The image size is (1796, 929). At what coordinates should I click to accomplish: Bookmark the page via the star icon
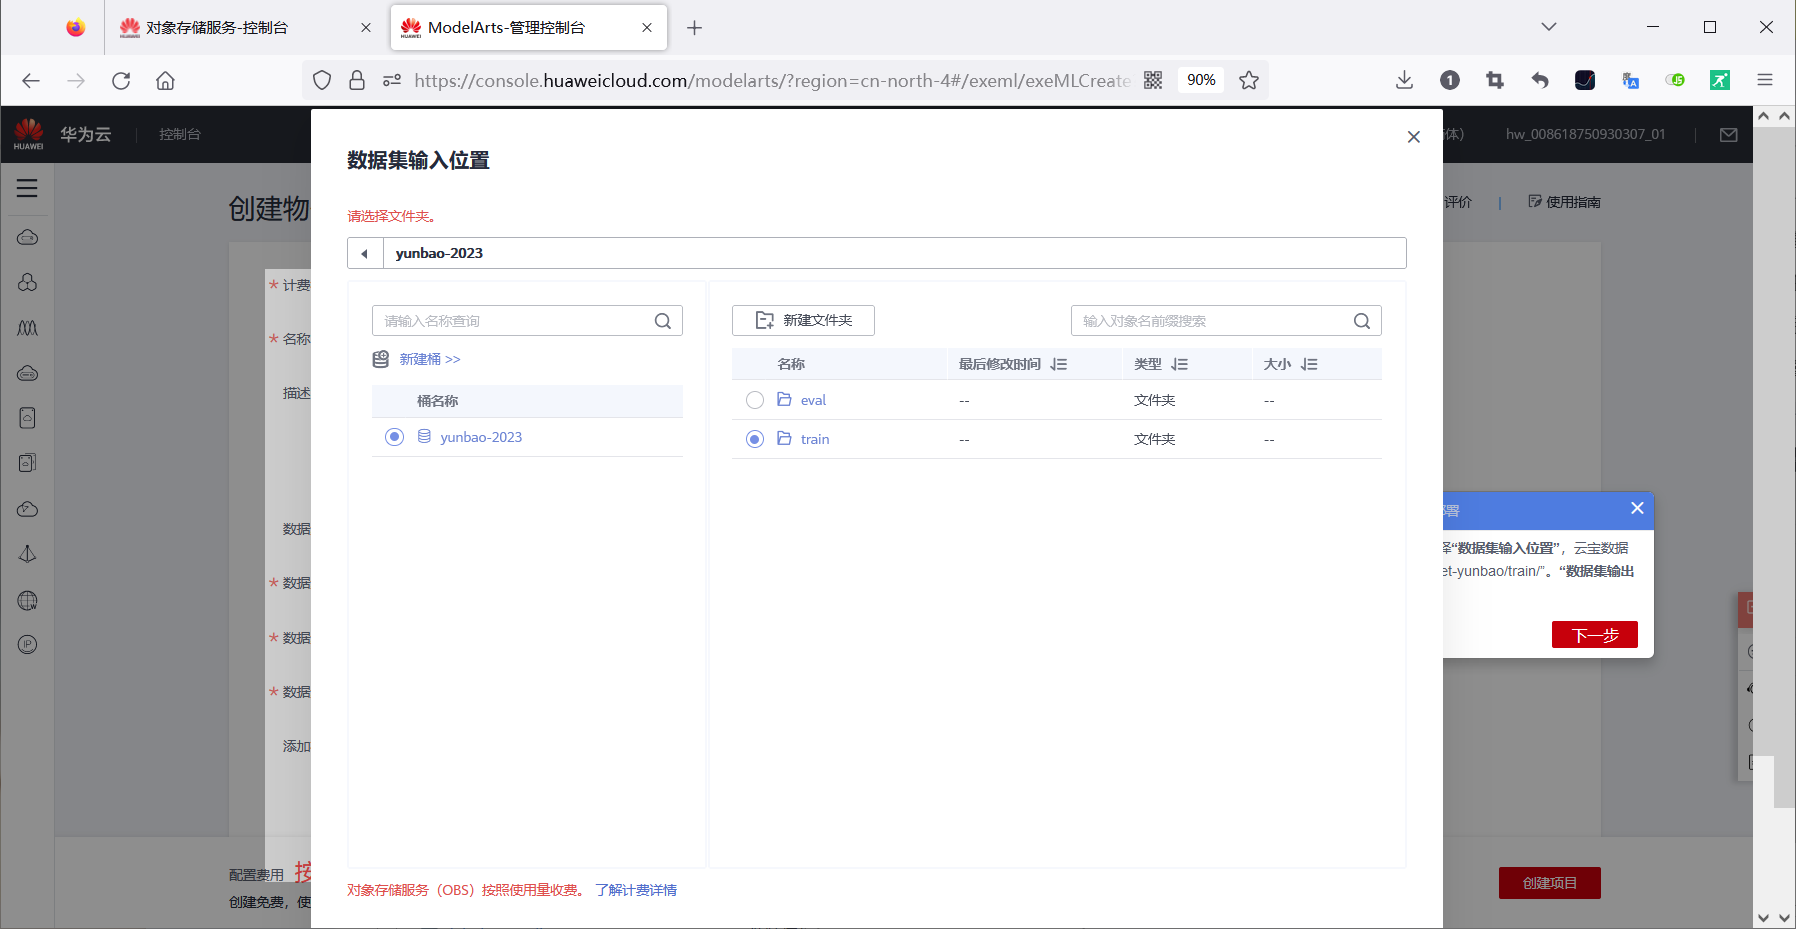click(1249, 80)
